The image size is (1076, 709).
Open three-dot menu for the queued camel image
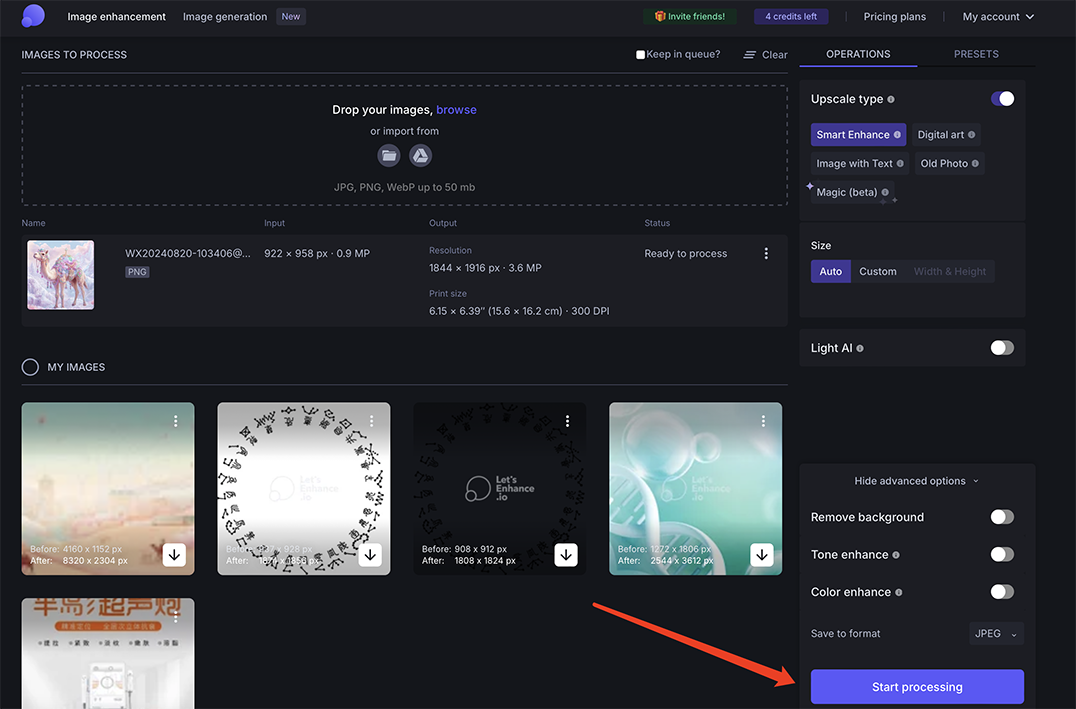766,254
